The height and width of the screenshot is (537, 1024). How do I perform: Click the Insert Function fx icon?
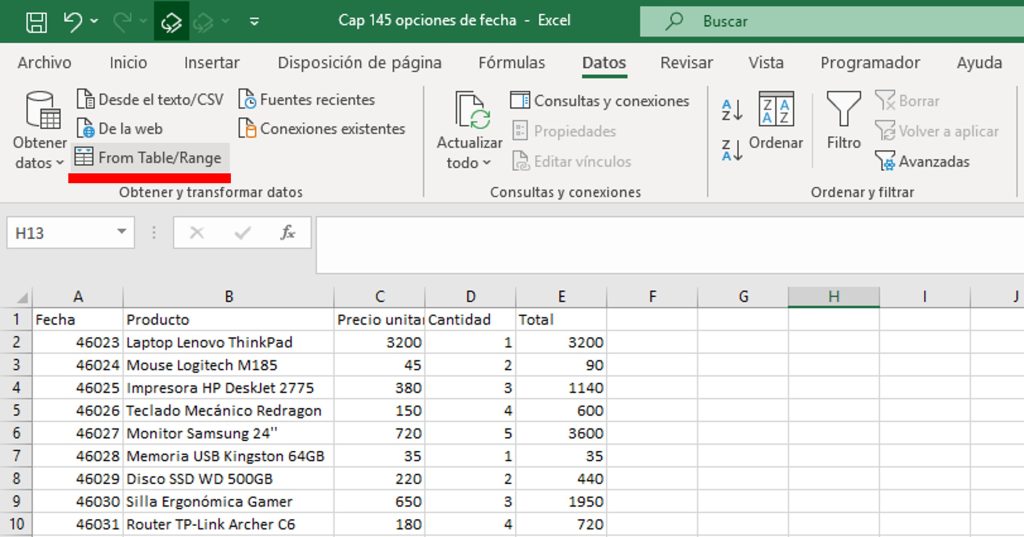[x=287, y=233]
